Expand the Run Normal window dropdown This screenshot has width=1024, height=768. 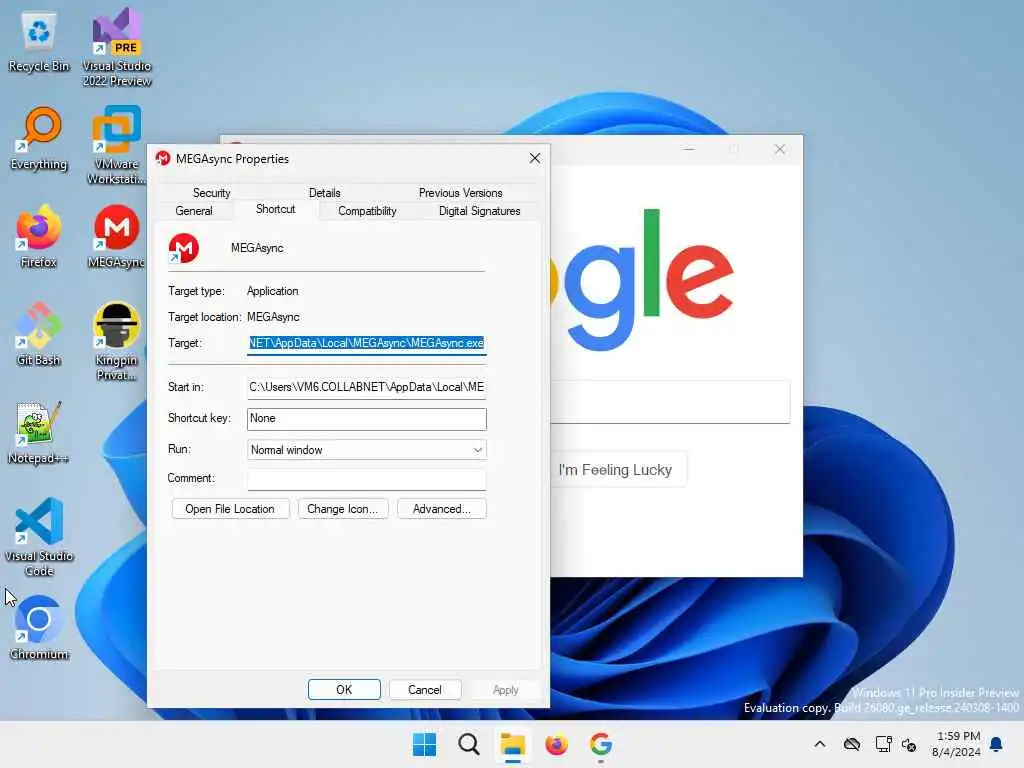click(x=366, y=450)
